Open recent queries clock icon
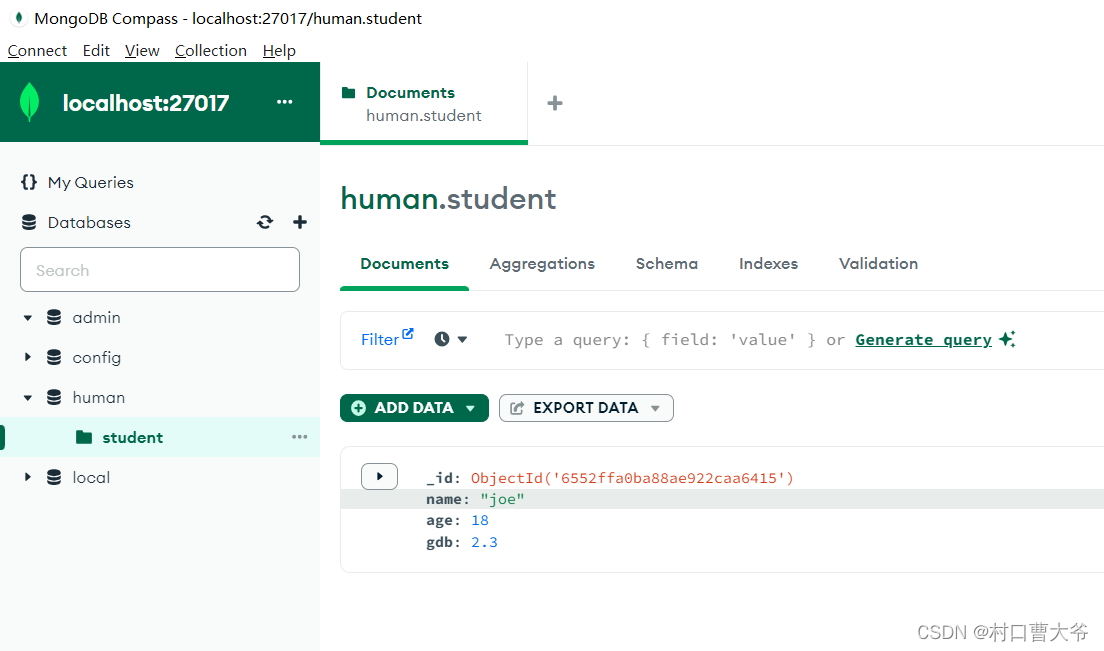 coord(441,339)
